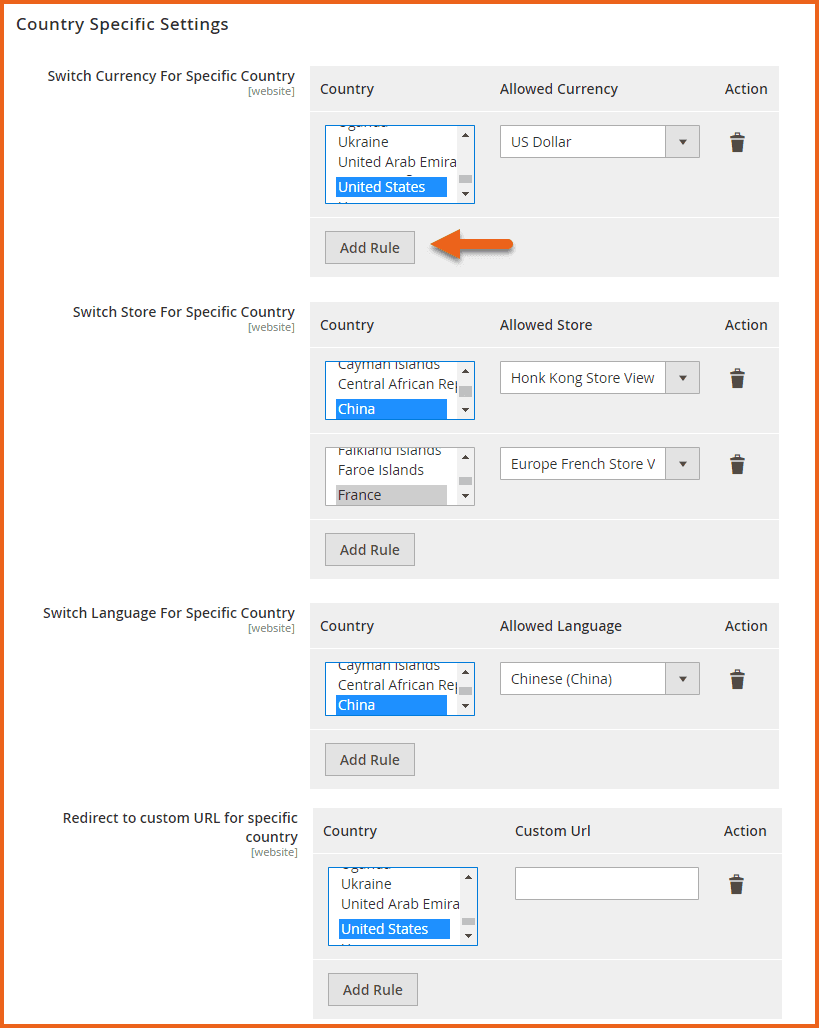Open the US Dollar currency dropdown

tap(682, 142)
